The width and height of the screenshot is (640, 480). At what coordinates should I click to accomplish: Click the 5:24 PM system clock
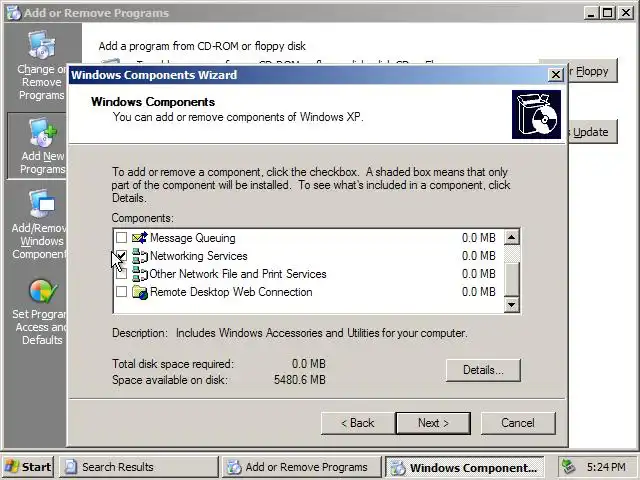tap(606, 467)
